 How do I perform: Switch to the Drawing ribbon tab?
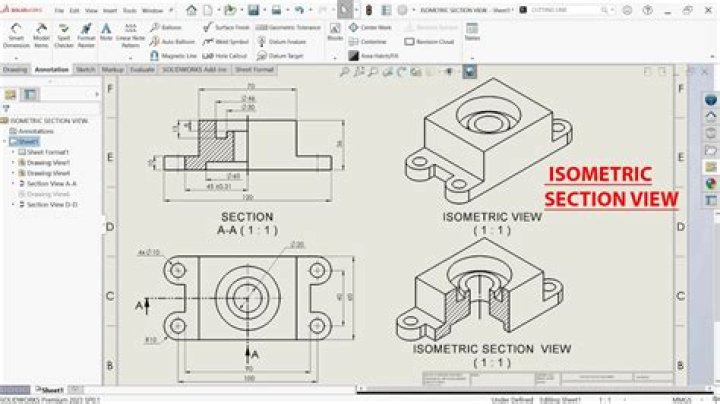[x=15, y=70]
